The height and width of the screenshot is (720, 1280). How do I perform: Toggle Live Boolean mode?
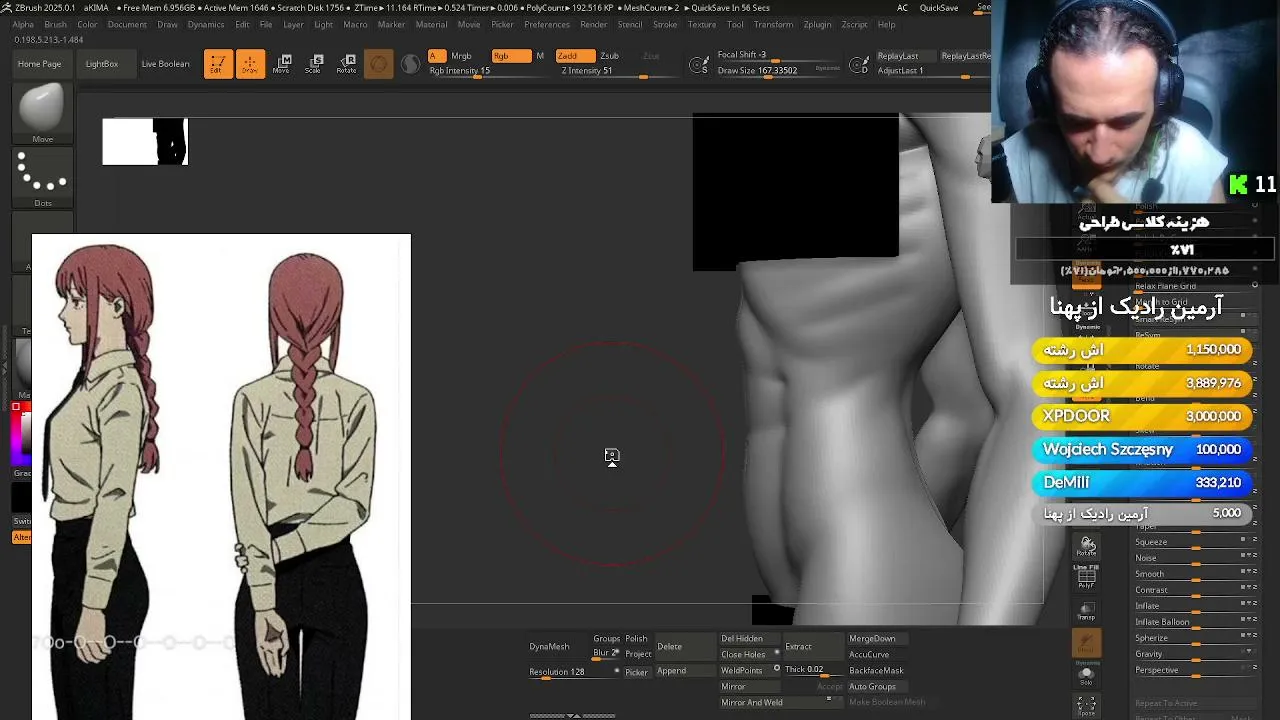point(165,64)
